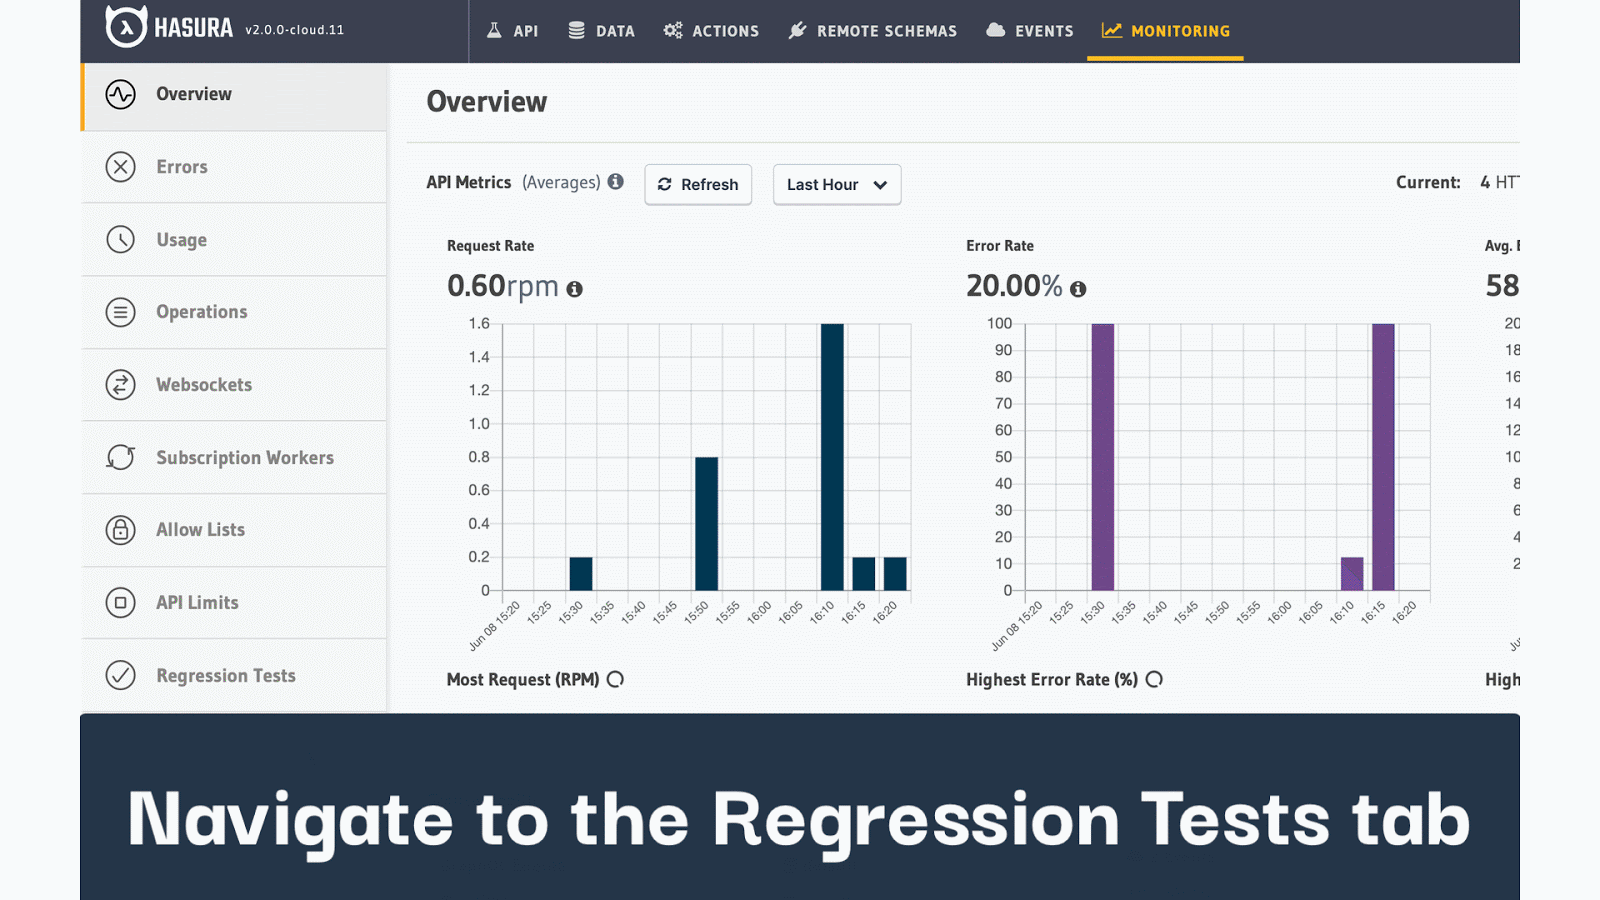Click the 16:10 bar in Request Rate chart

click(x=832, y=457)
